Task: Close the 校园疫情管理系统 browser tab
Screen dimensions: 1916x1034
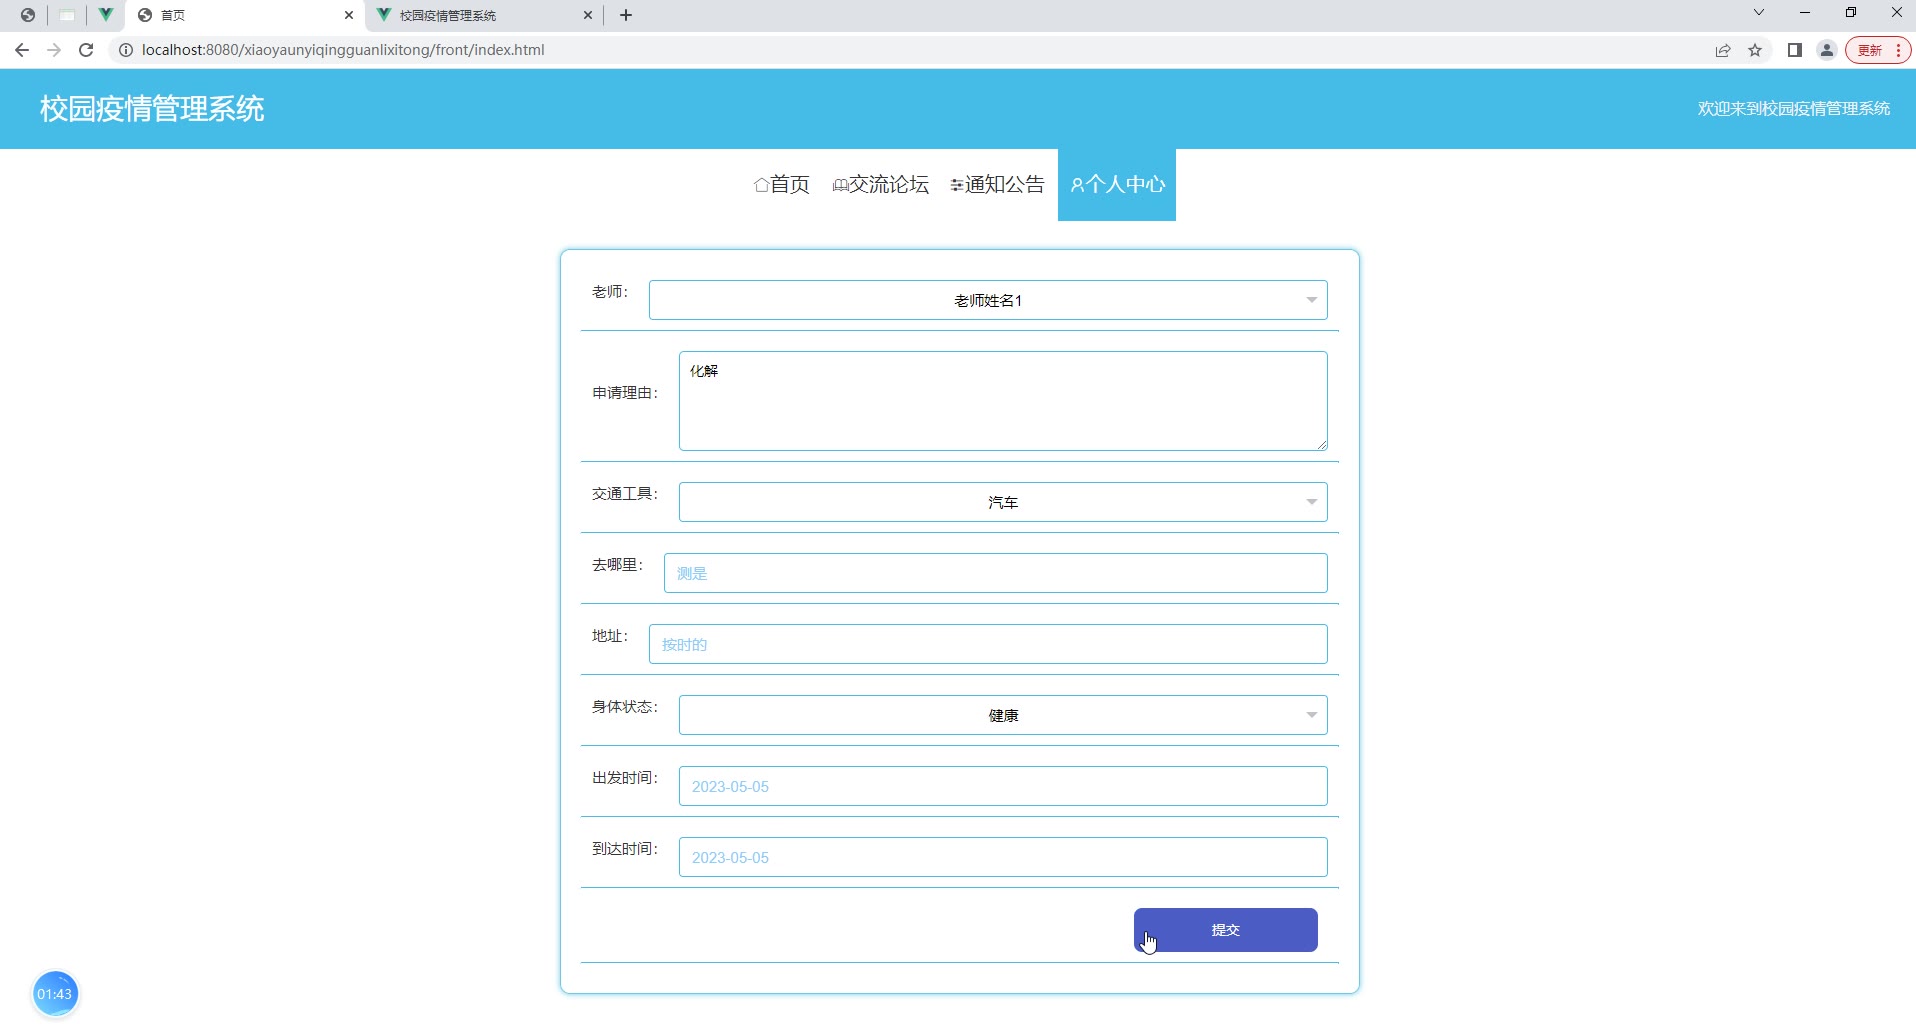Action: coord(588,15)
